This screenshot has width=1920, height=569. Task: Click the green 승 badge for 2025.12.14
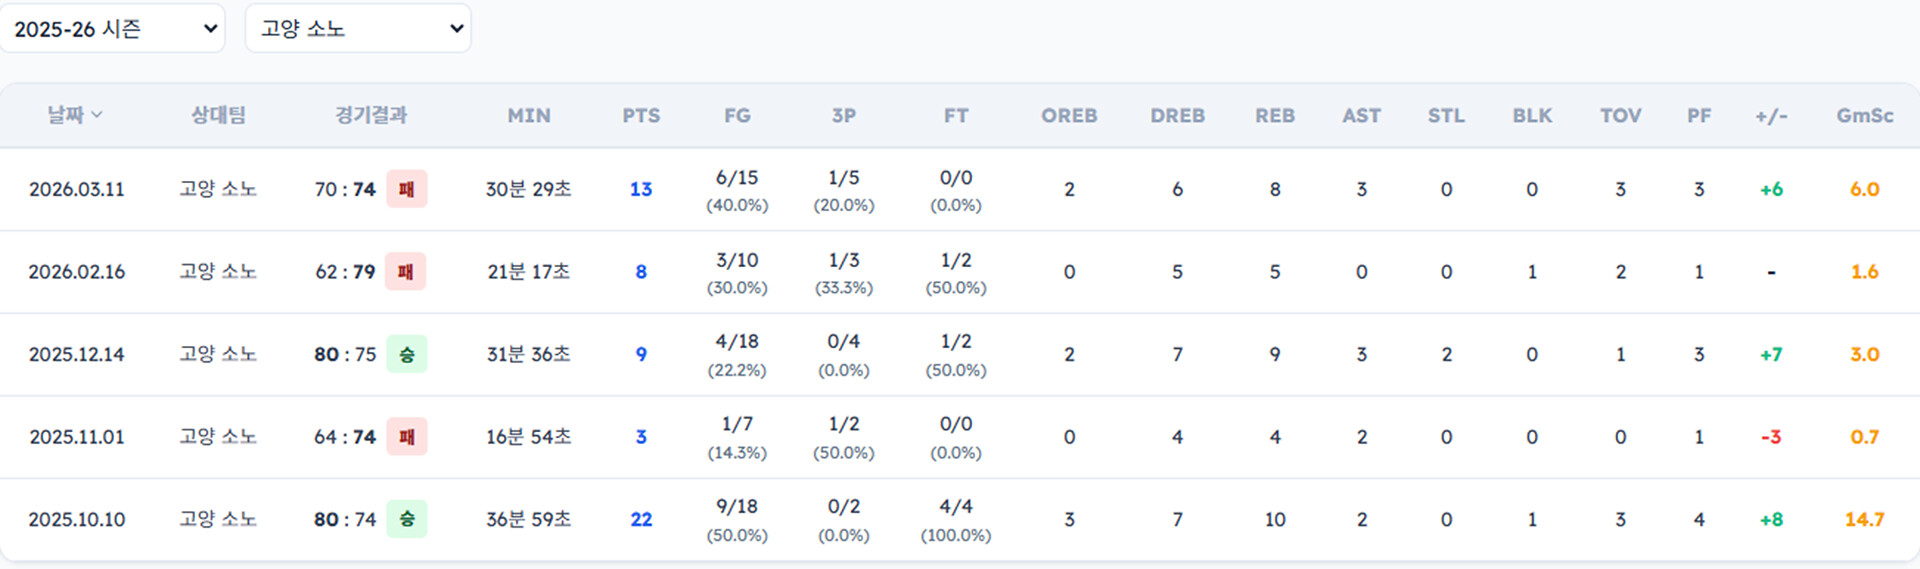coord(407,354)
